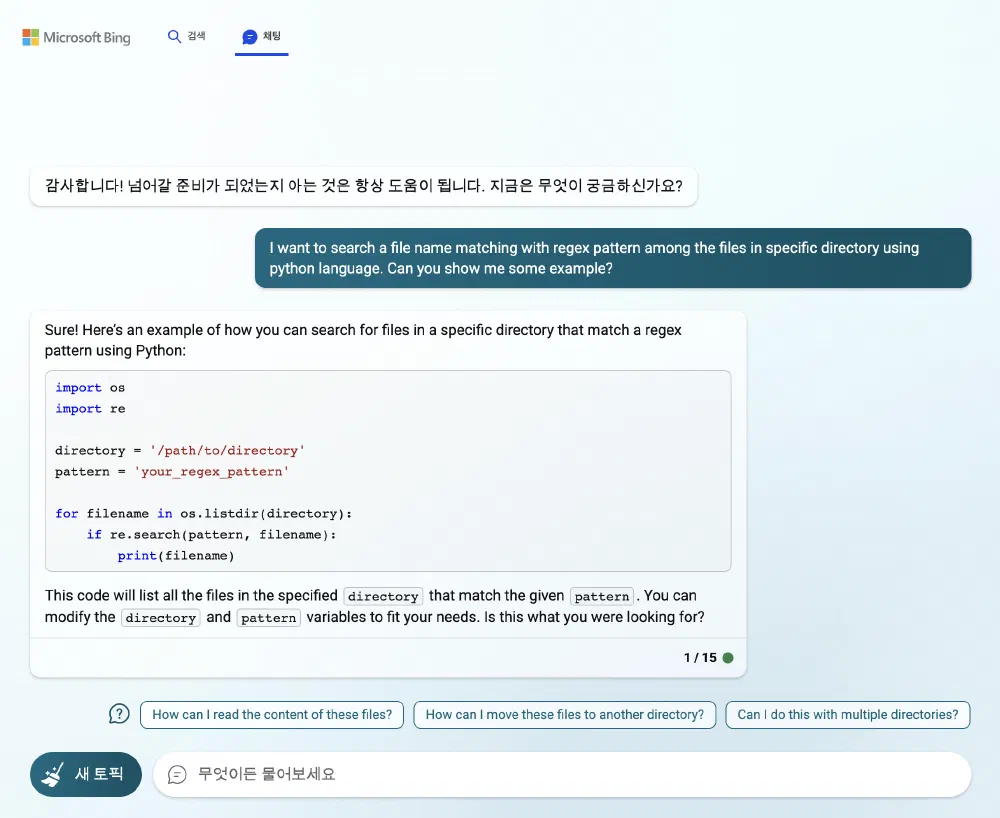Select the 채팅 chat tab

click(261, 36)
